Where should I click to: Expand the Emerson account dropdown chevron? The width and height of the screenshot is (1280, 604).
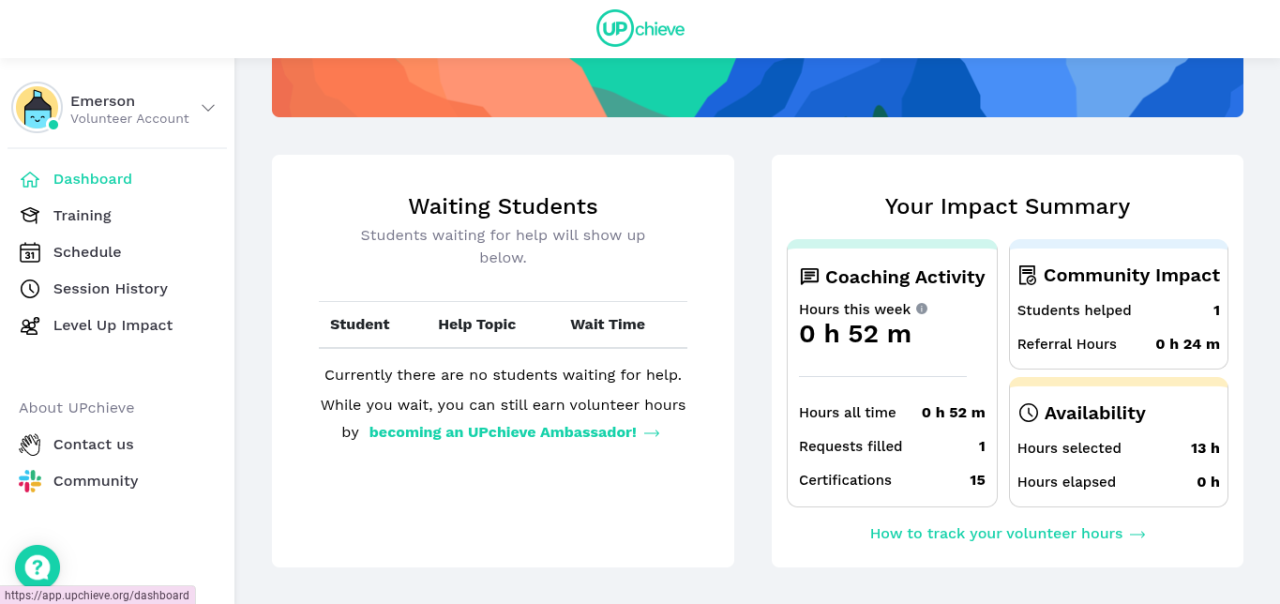pos(208,108)
